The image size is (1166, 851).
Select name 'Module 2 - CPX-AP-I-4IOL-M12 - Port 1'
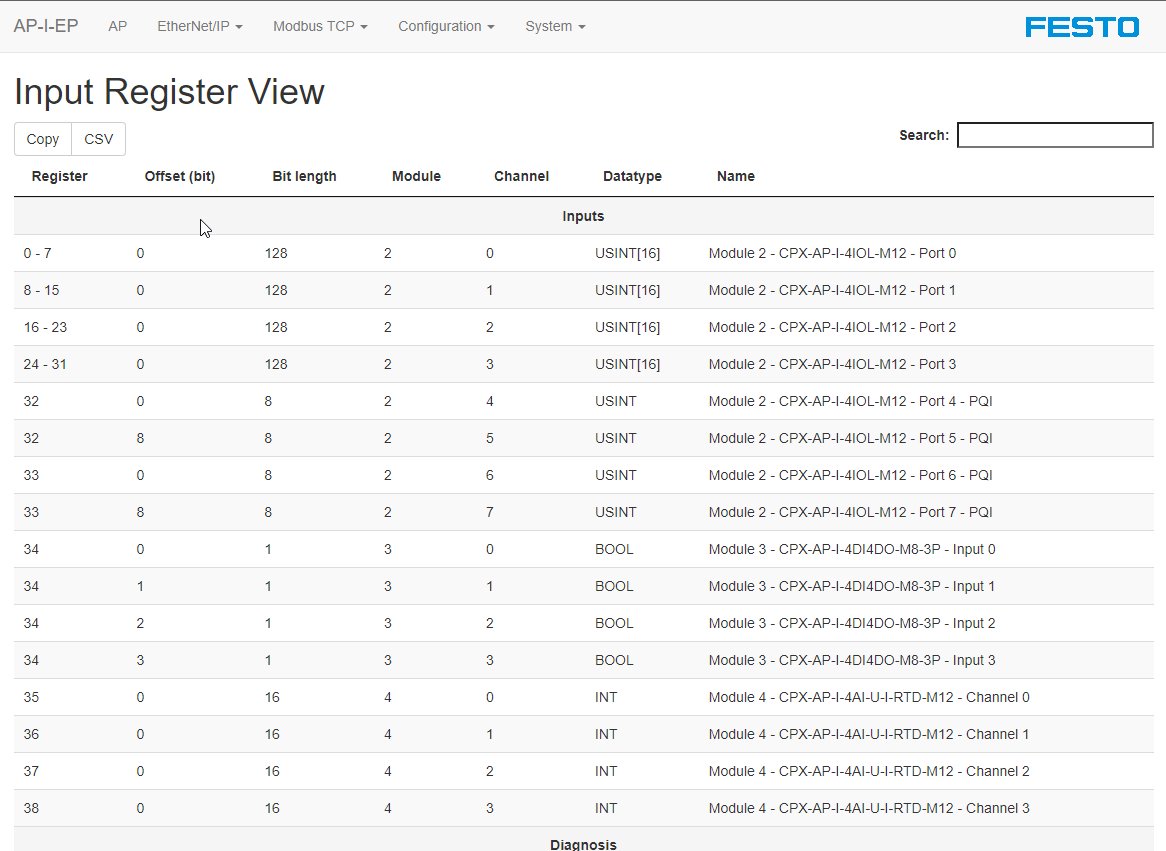click(832, 290)
